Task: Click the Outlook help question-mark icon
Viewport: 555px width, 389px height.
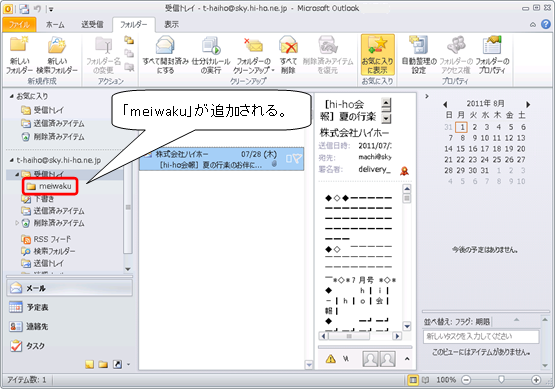Action: click(546, 24)
